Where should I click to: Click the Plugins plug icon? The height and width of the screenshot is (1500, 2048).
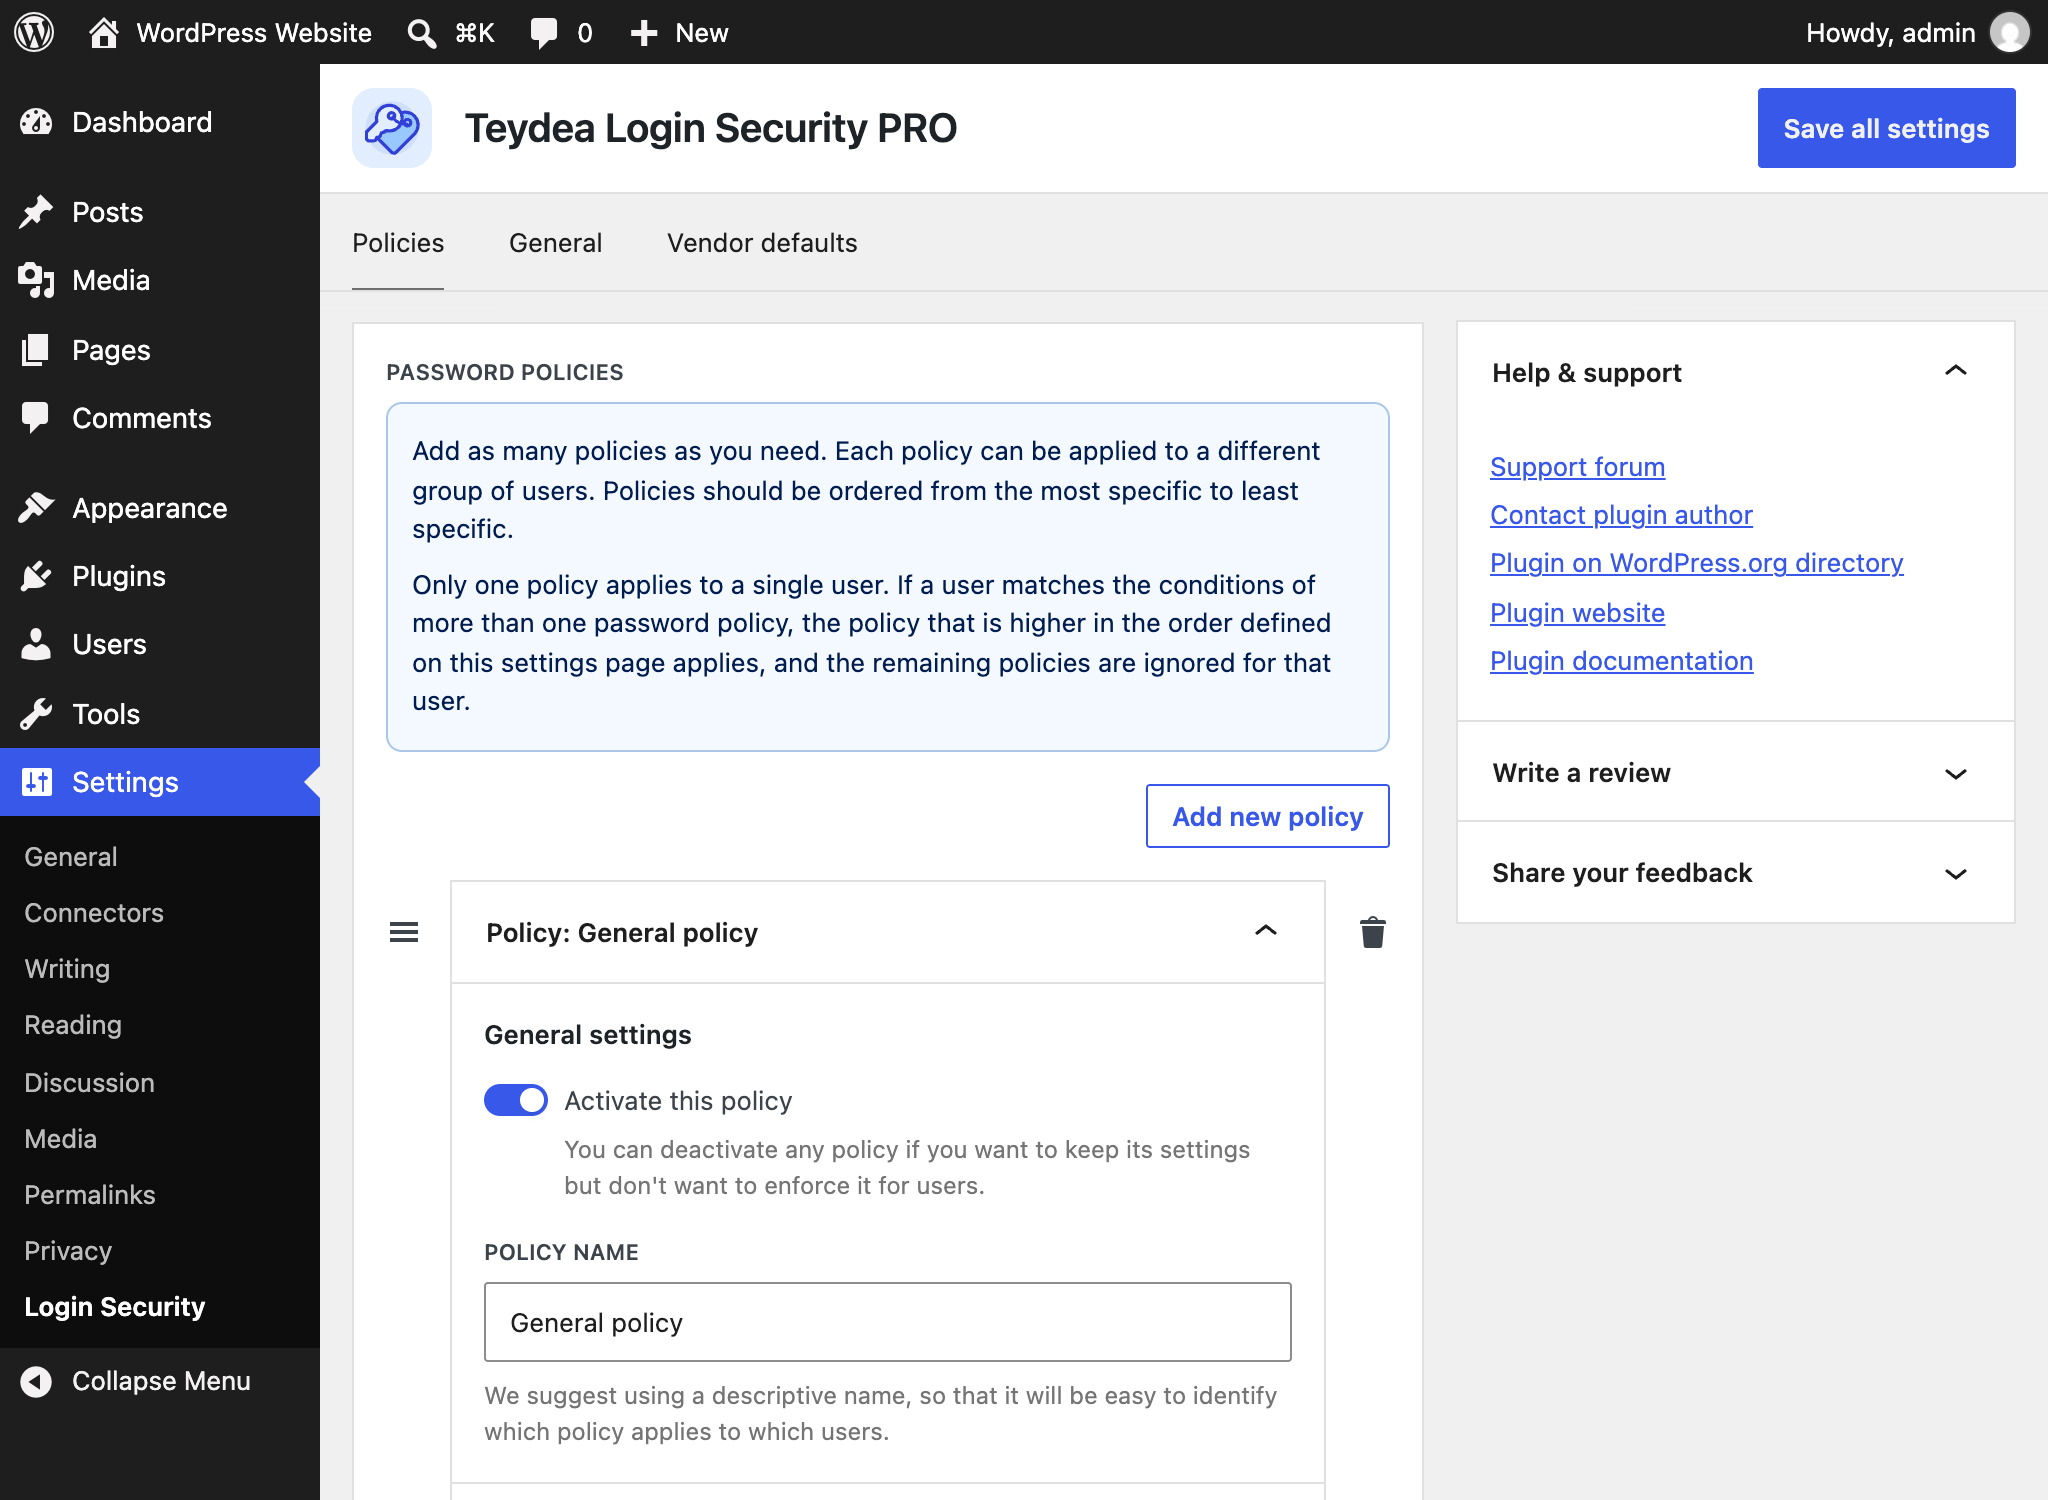pos(36,576)
